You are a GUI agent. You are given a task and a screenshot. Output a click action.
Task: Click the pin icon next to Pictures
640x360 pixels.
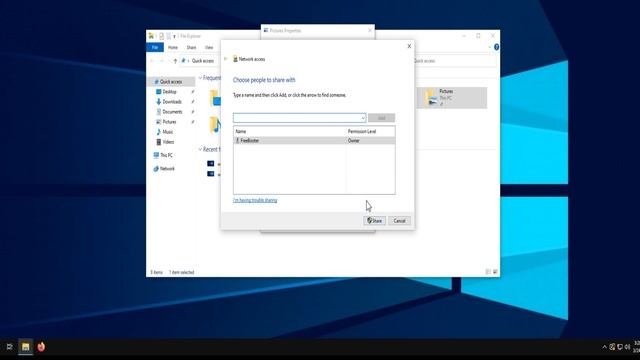pyautogui.click(x=192, y=122)
